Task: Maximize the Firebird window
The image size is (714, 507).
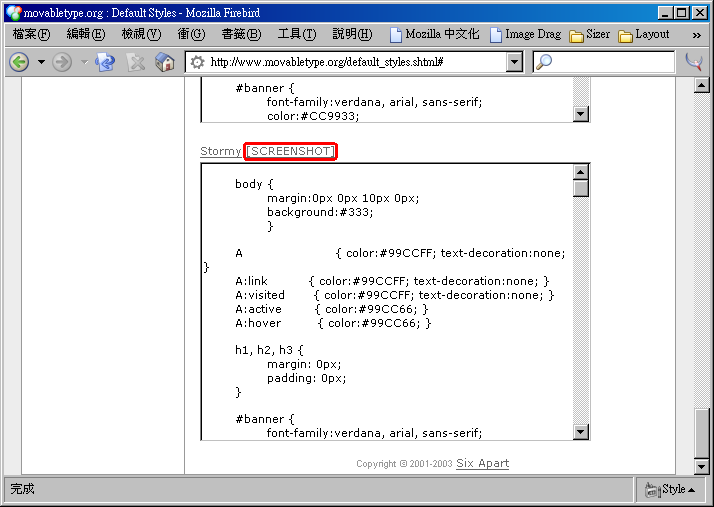Action: point(682,13)
